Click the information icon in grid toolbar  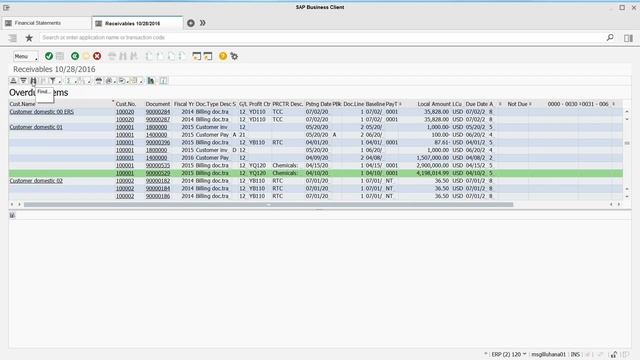click(x=163, y=81)
